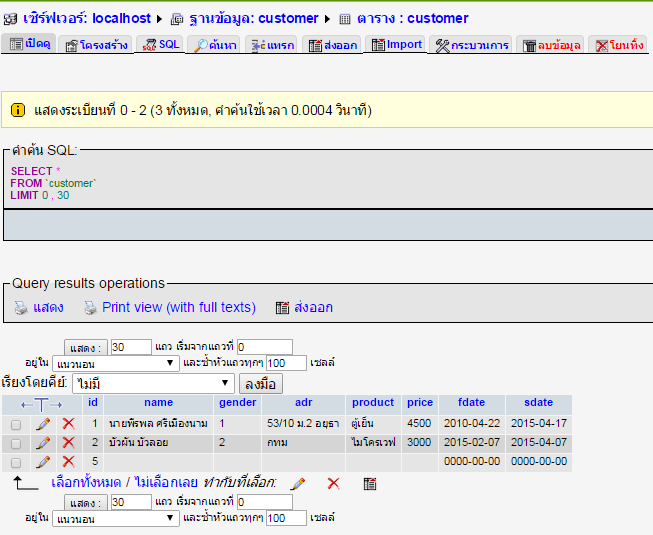
Task: Open the ไม่มี sort key dropdown
Action: pos(152,384)
